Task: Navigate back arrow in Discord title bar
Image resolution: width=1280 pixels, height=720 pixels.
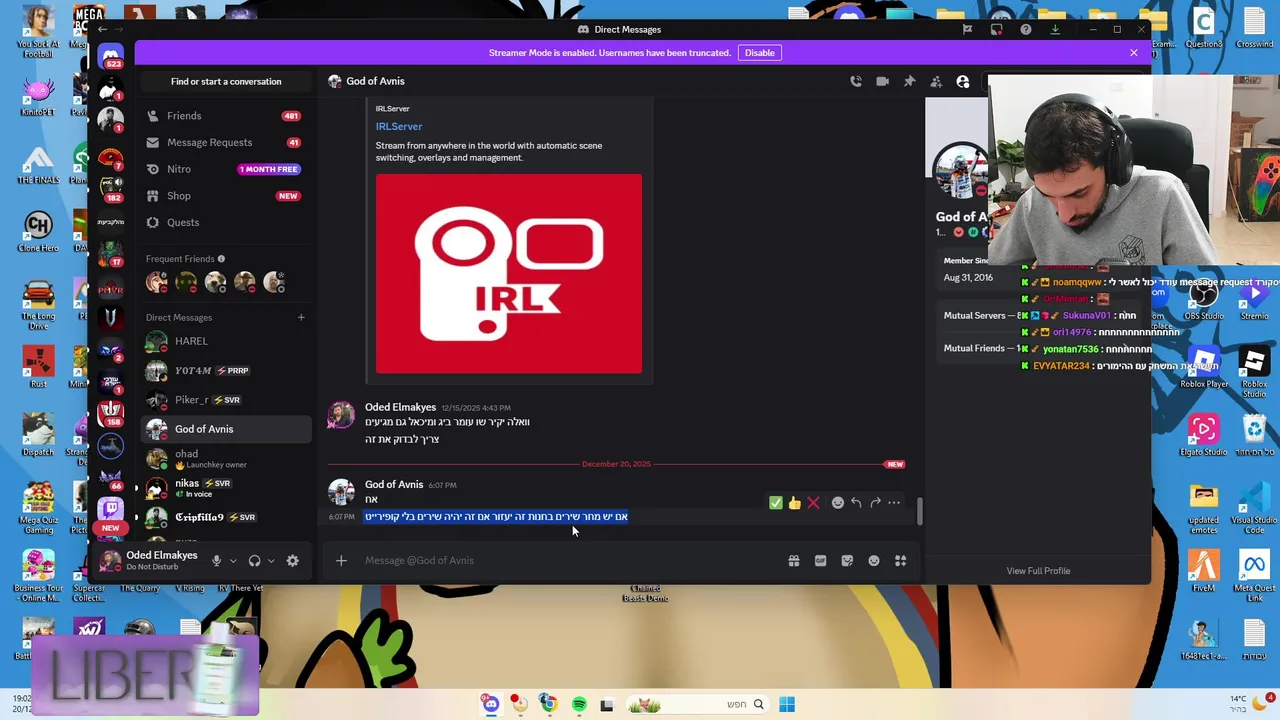Action: (103, 30)
